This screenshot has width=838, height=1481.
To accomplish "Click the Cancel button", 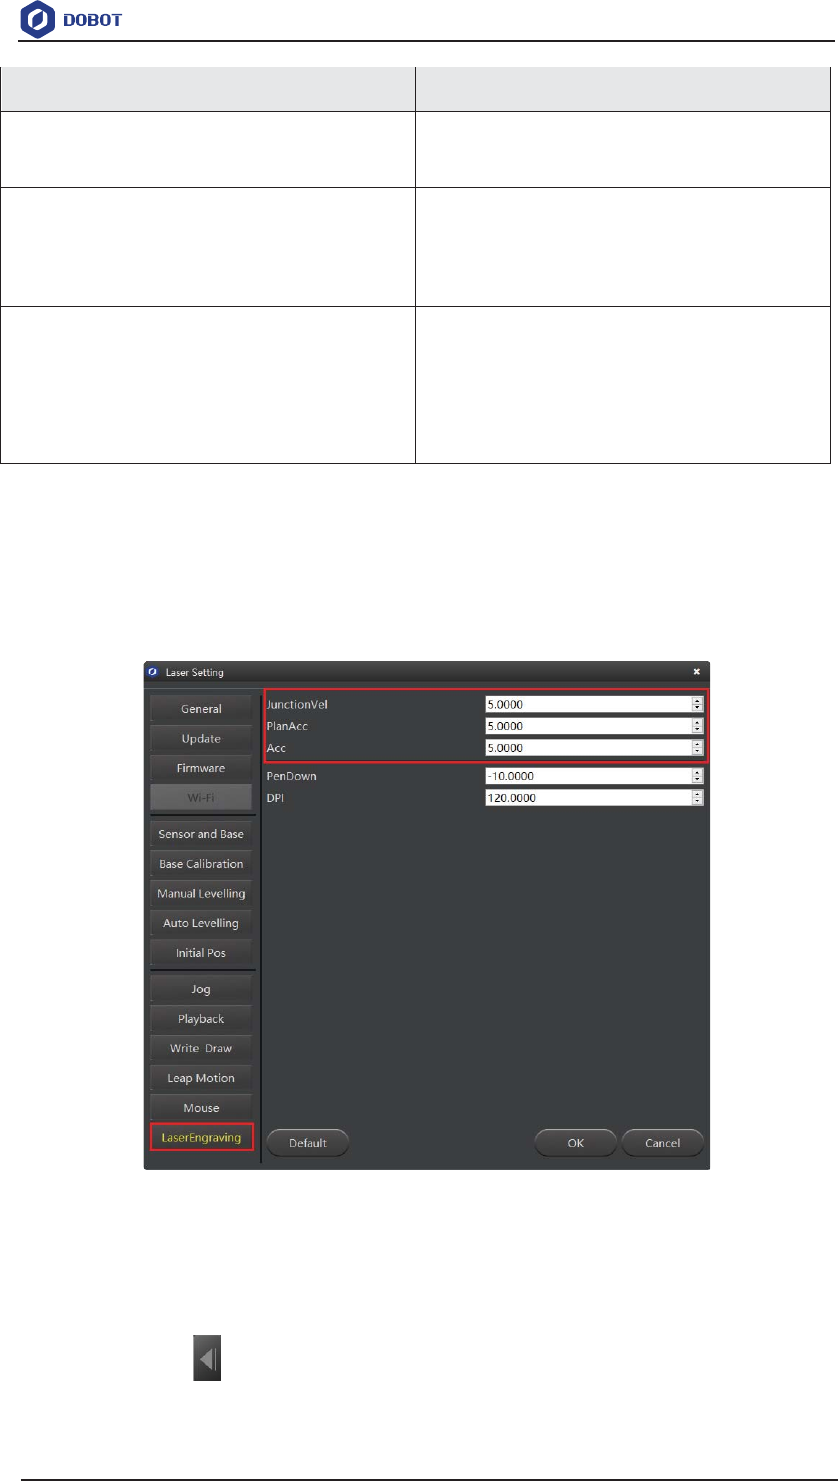I will coord(662,1143).
